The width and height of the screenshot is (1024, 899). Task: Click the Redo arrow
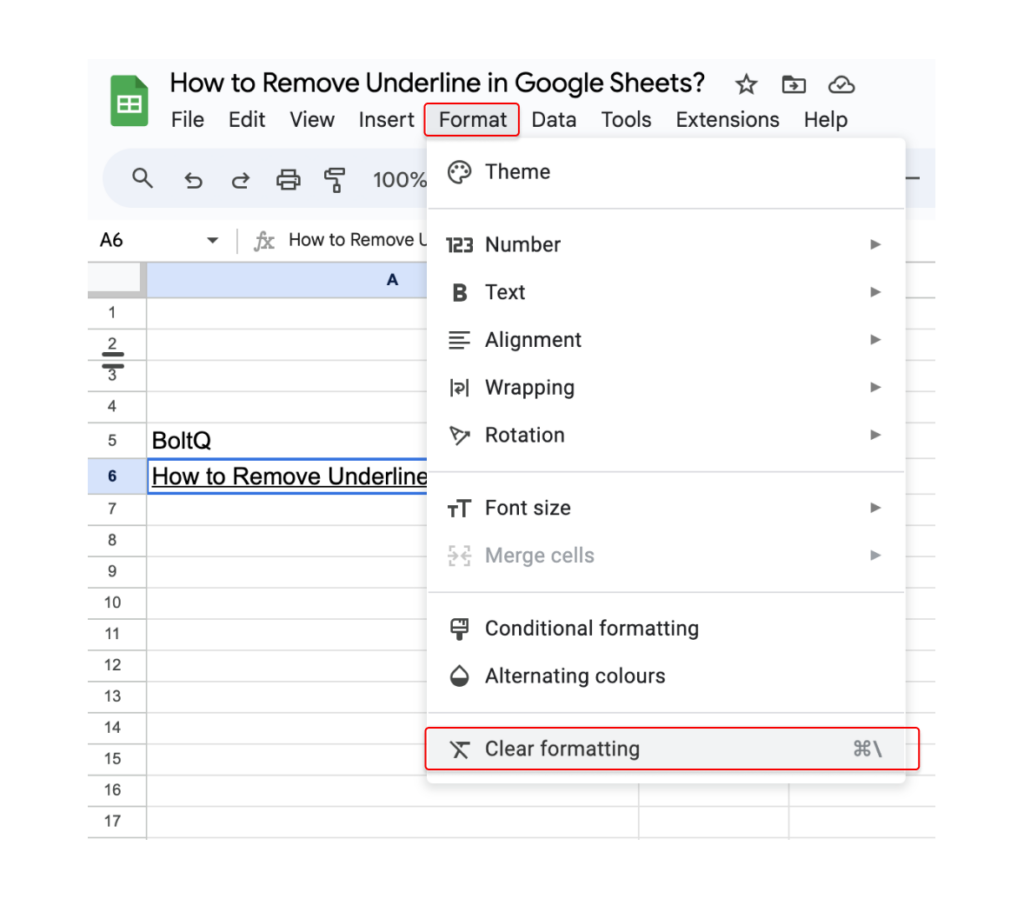pyautogui.click(x=240, y=179)
